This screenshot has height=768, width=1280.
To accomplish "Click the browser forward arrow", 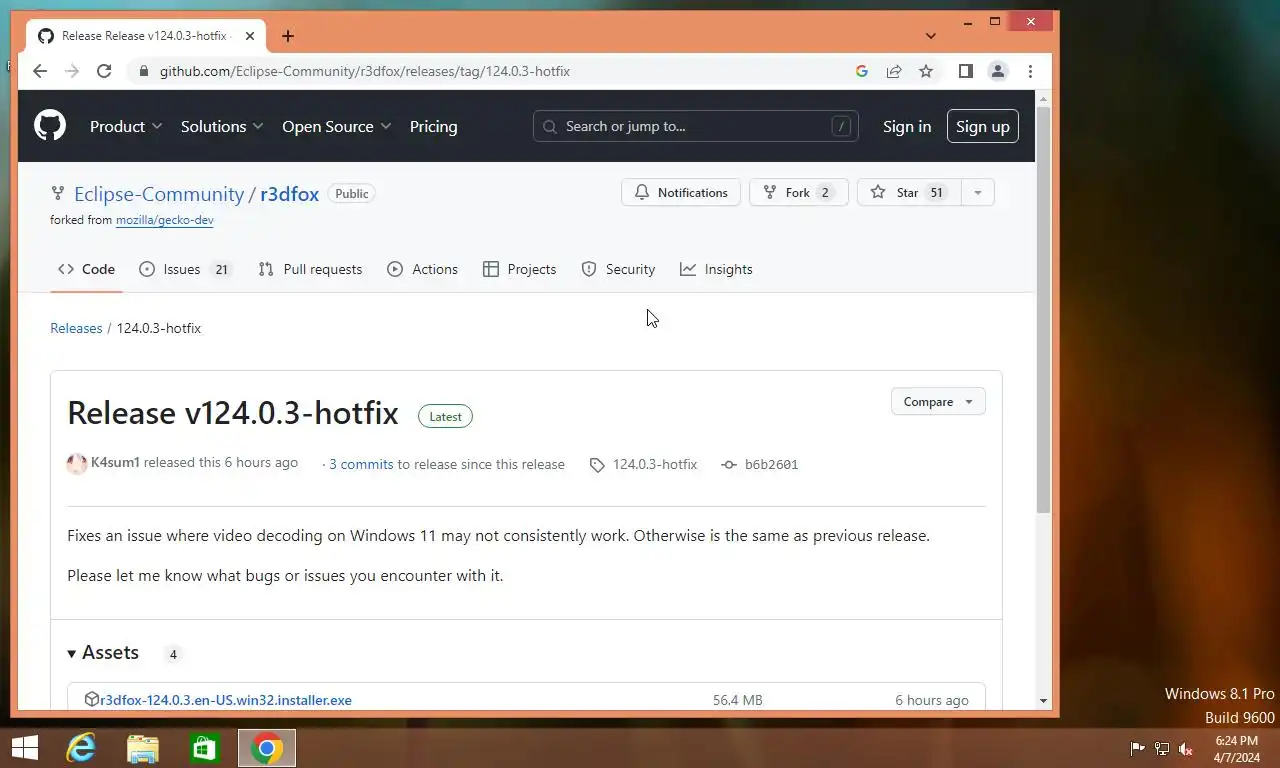I will (72, 71).
